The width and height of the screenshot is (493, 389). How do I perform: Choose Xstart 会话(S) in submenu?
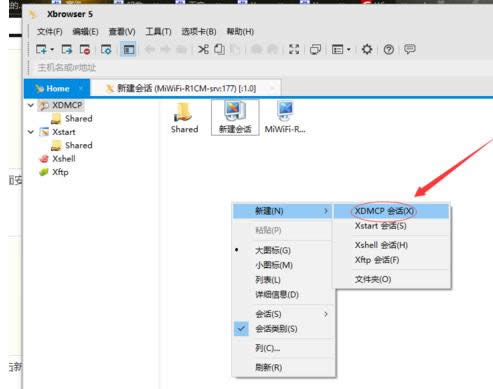pyautogui.click(x=392, y=226)
